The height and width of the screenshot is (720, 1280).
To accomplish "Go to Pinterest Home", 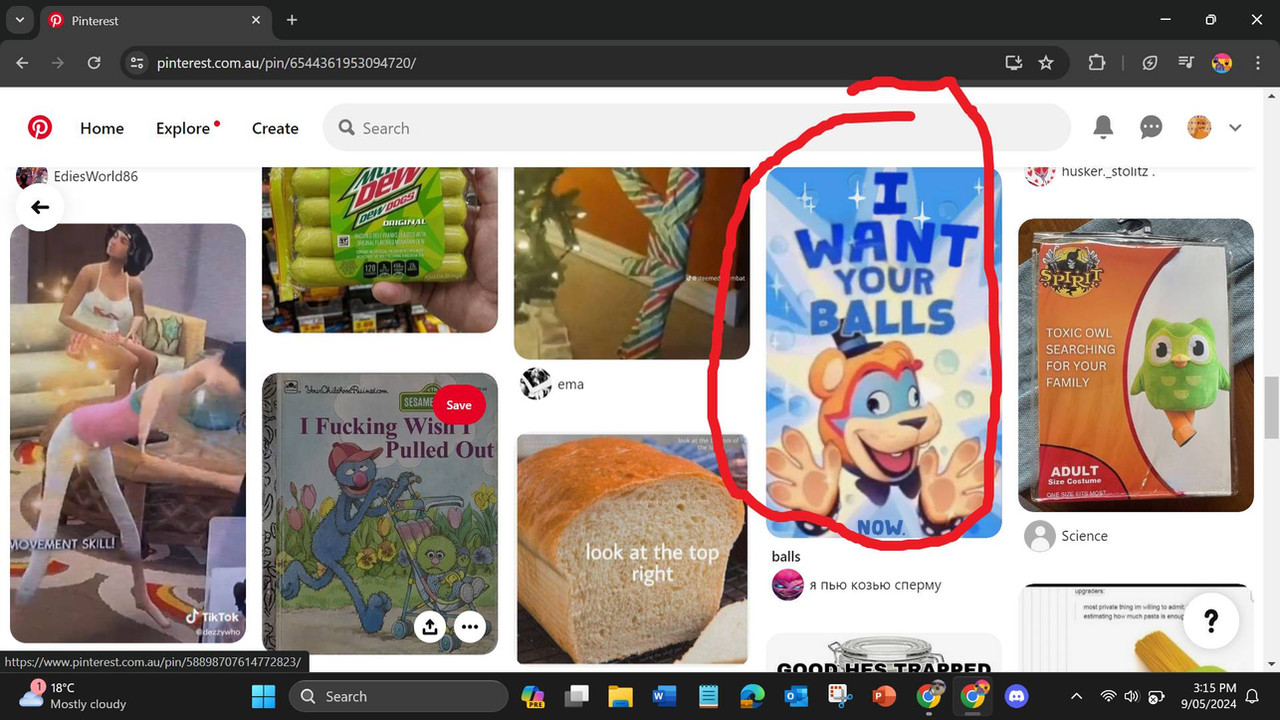I will point(102,128).
